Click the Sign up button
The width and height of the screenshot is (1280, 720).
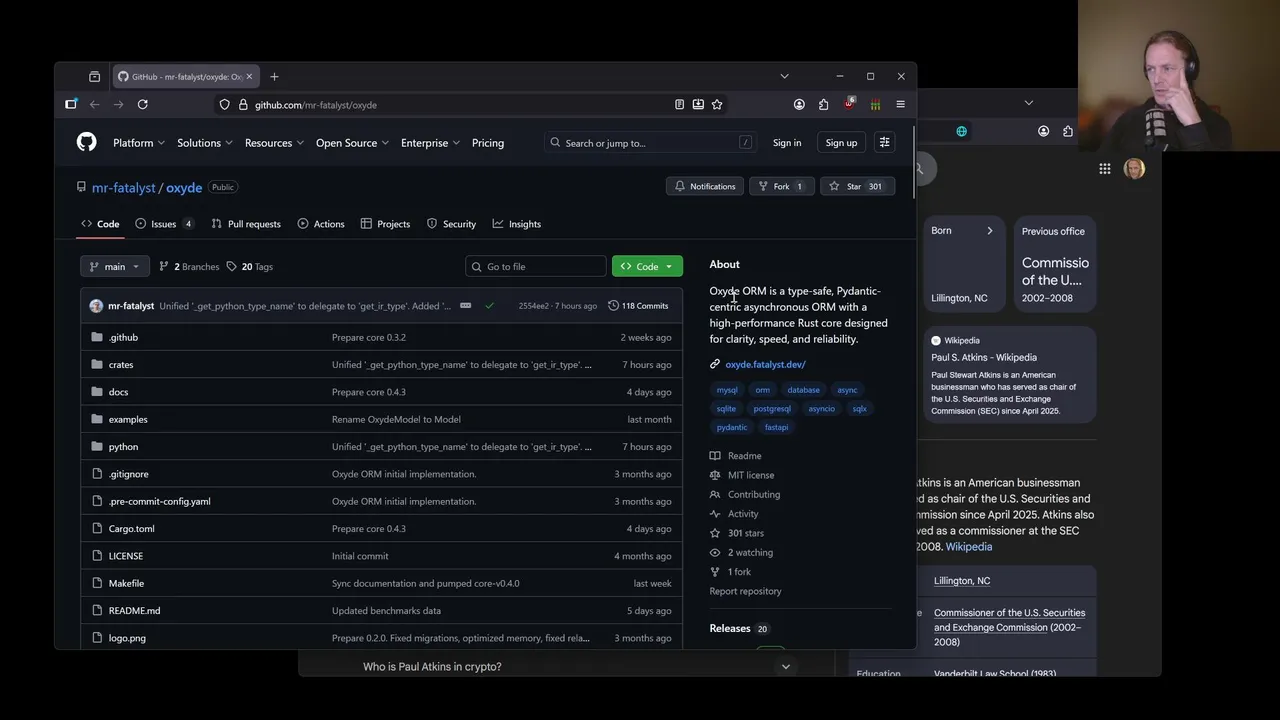[x=841, y=143]
